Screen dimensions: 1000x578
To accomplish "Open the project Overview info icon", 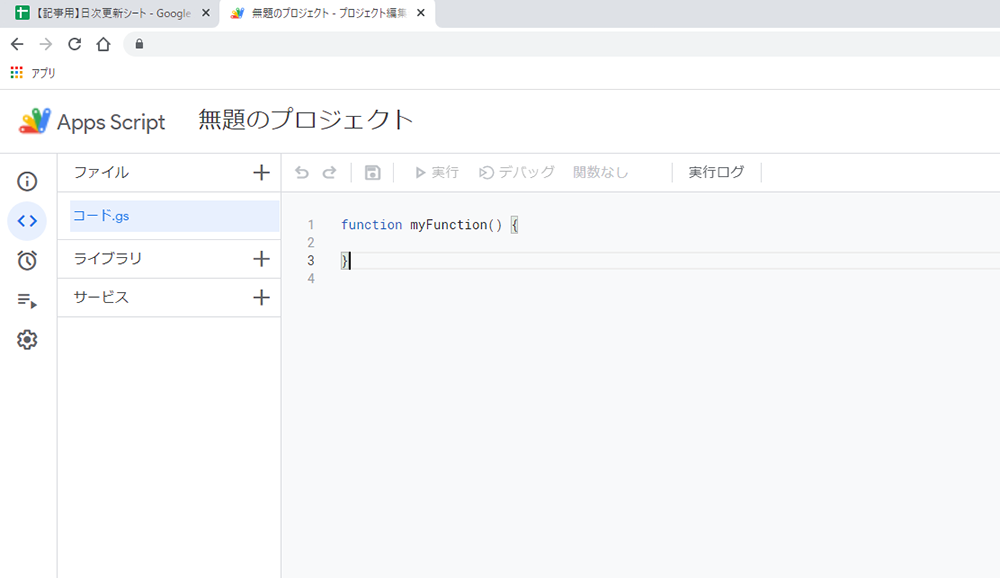I will click(27, 181).
